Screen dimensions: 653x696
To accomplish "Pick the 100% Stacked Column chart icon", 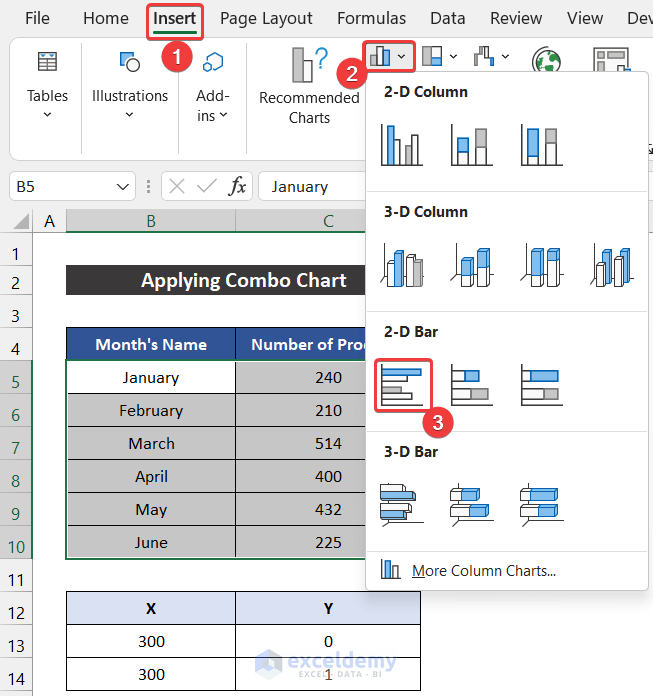I will 541,144.
